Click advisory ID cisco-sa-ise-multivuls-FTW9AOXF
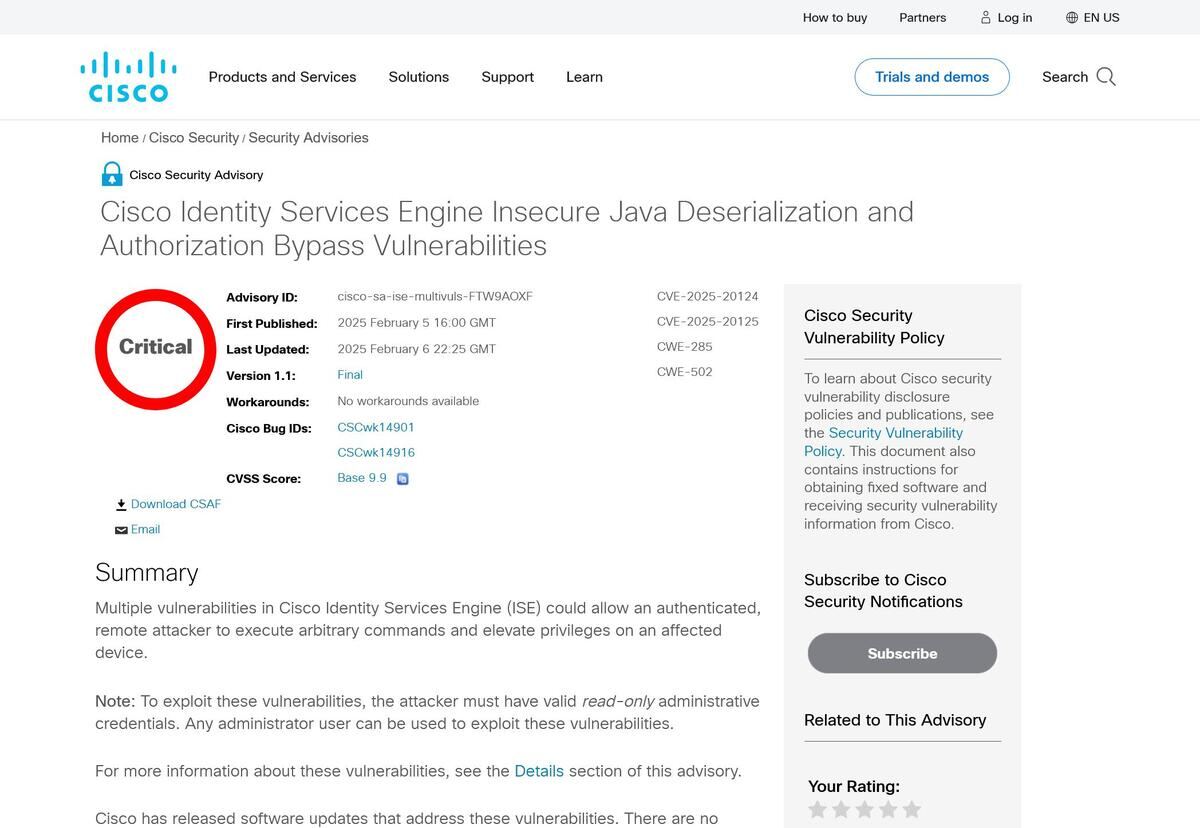1200x828 pixels. [435, 297]
